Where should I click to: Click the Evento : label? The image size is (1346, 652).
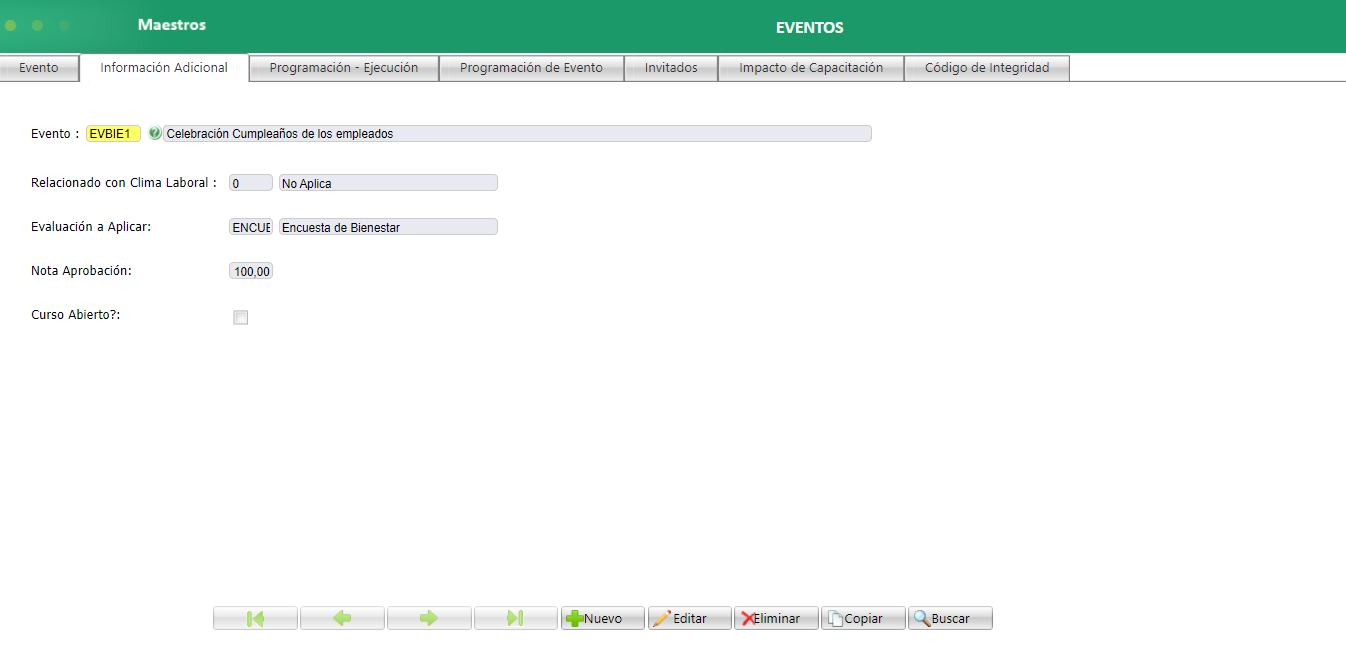55,133
